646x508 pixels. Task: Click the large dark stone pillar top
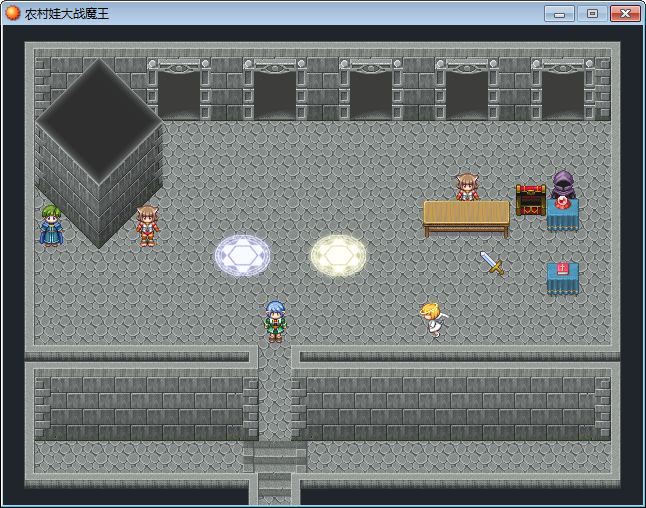tap(99, 121)
